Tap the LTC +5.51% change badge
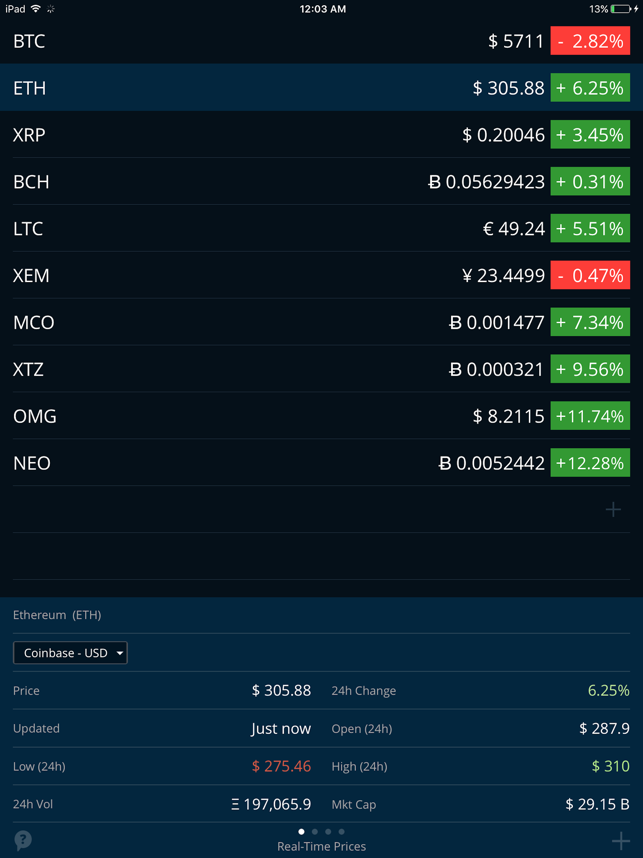This screenshot has height=858, width=643. click(590, 228)
